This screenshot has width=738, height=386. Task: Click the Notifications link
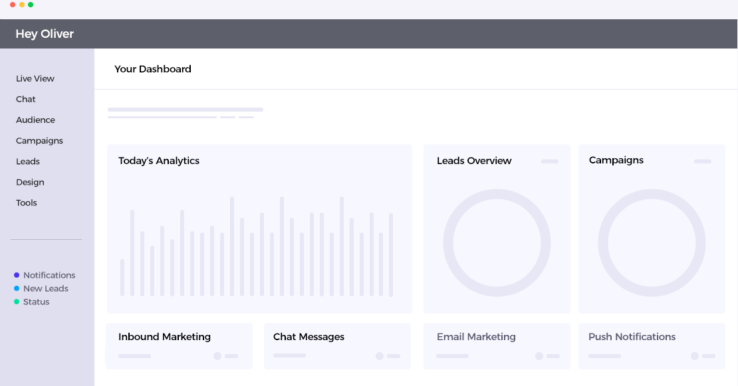click(49, 275)
